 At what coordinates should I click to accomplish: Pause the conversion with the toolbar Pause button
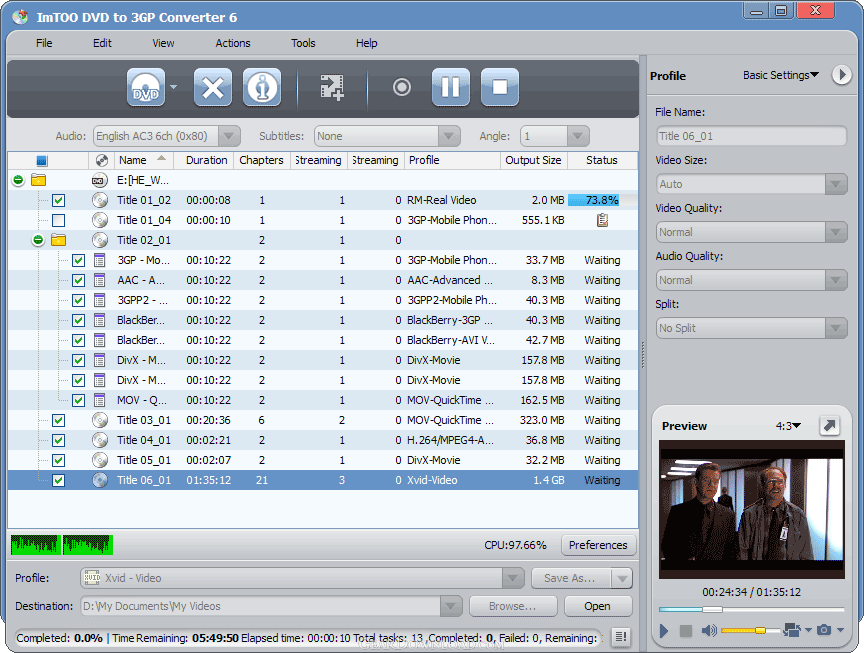click(x=451, y=87)
